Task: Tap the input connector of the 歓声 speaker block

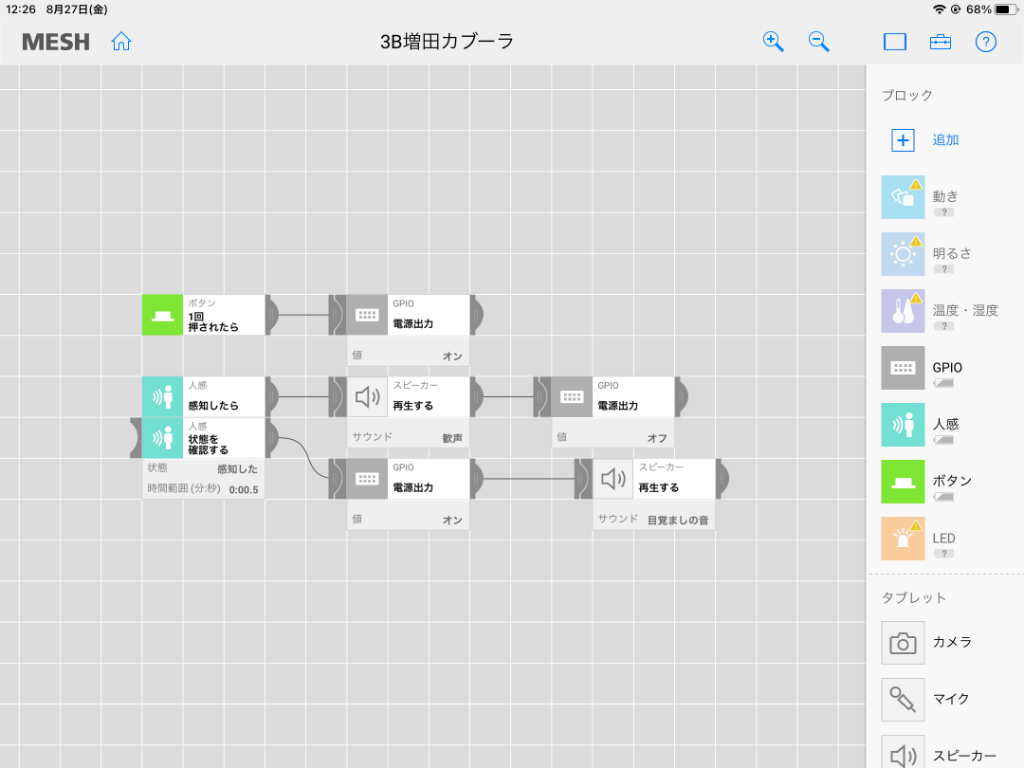Action: tap(337, 396)
